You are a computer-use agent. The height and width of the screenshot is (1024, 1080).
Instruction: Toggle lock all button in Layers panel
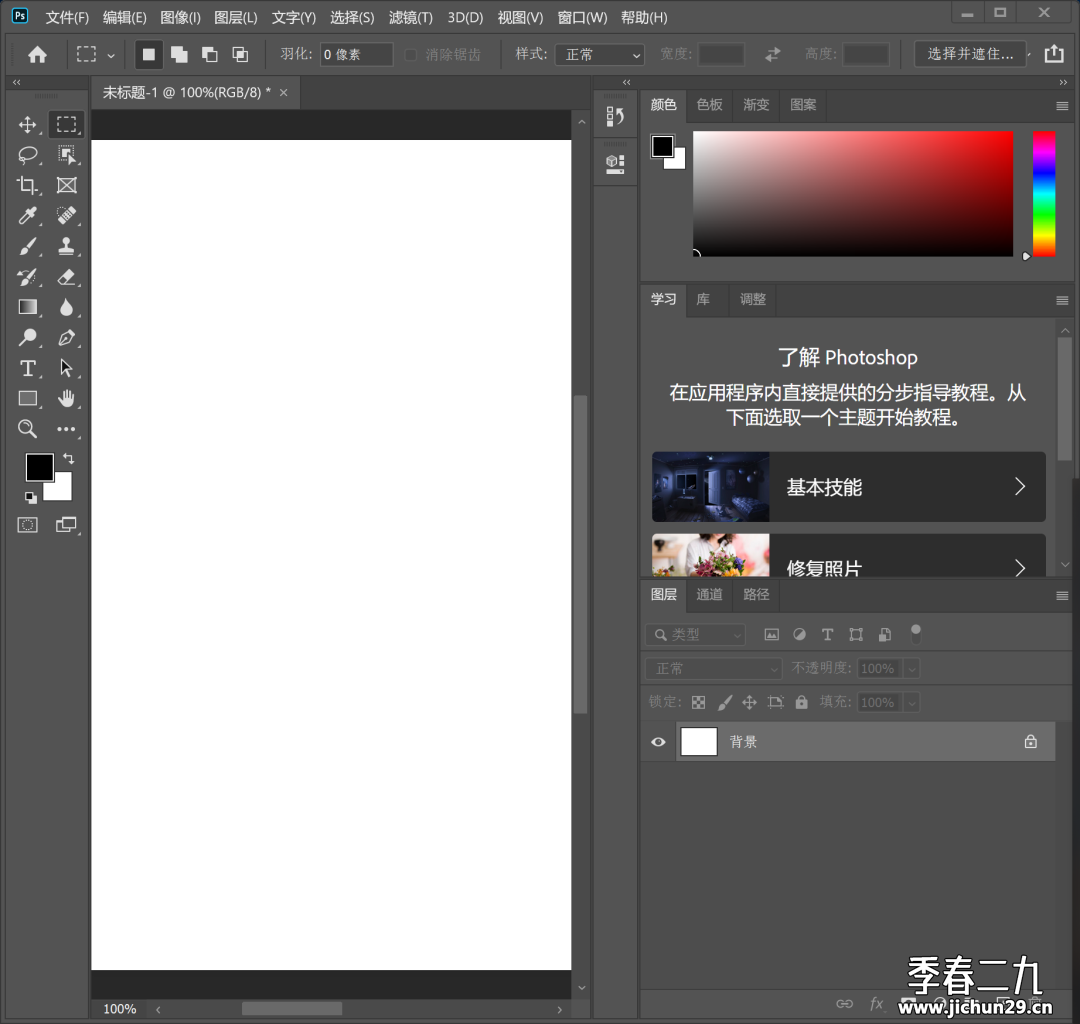coord(801,702)
